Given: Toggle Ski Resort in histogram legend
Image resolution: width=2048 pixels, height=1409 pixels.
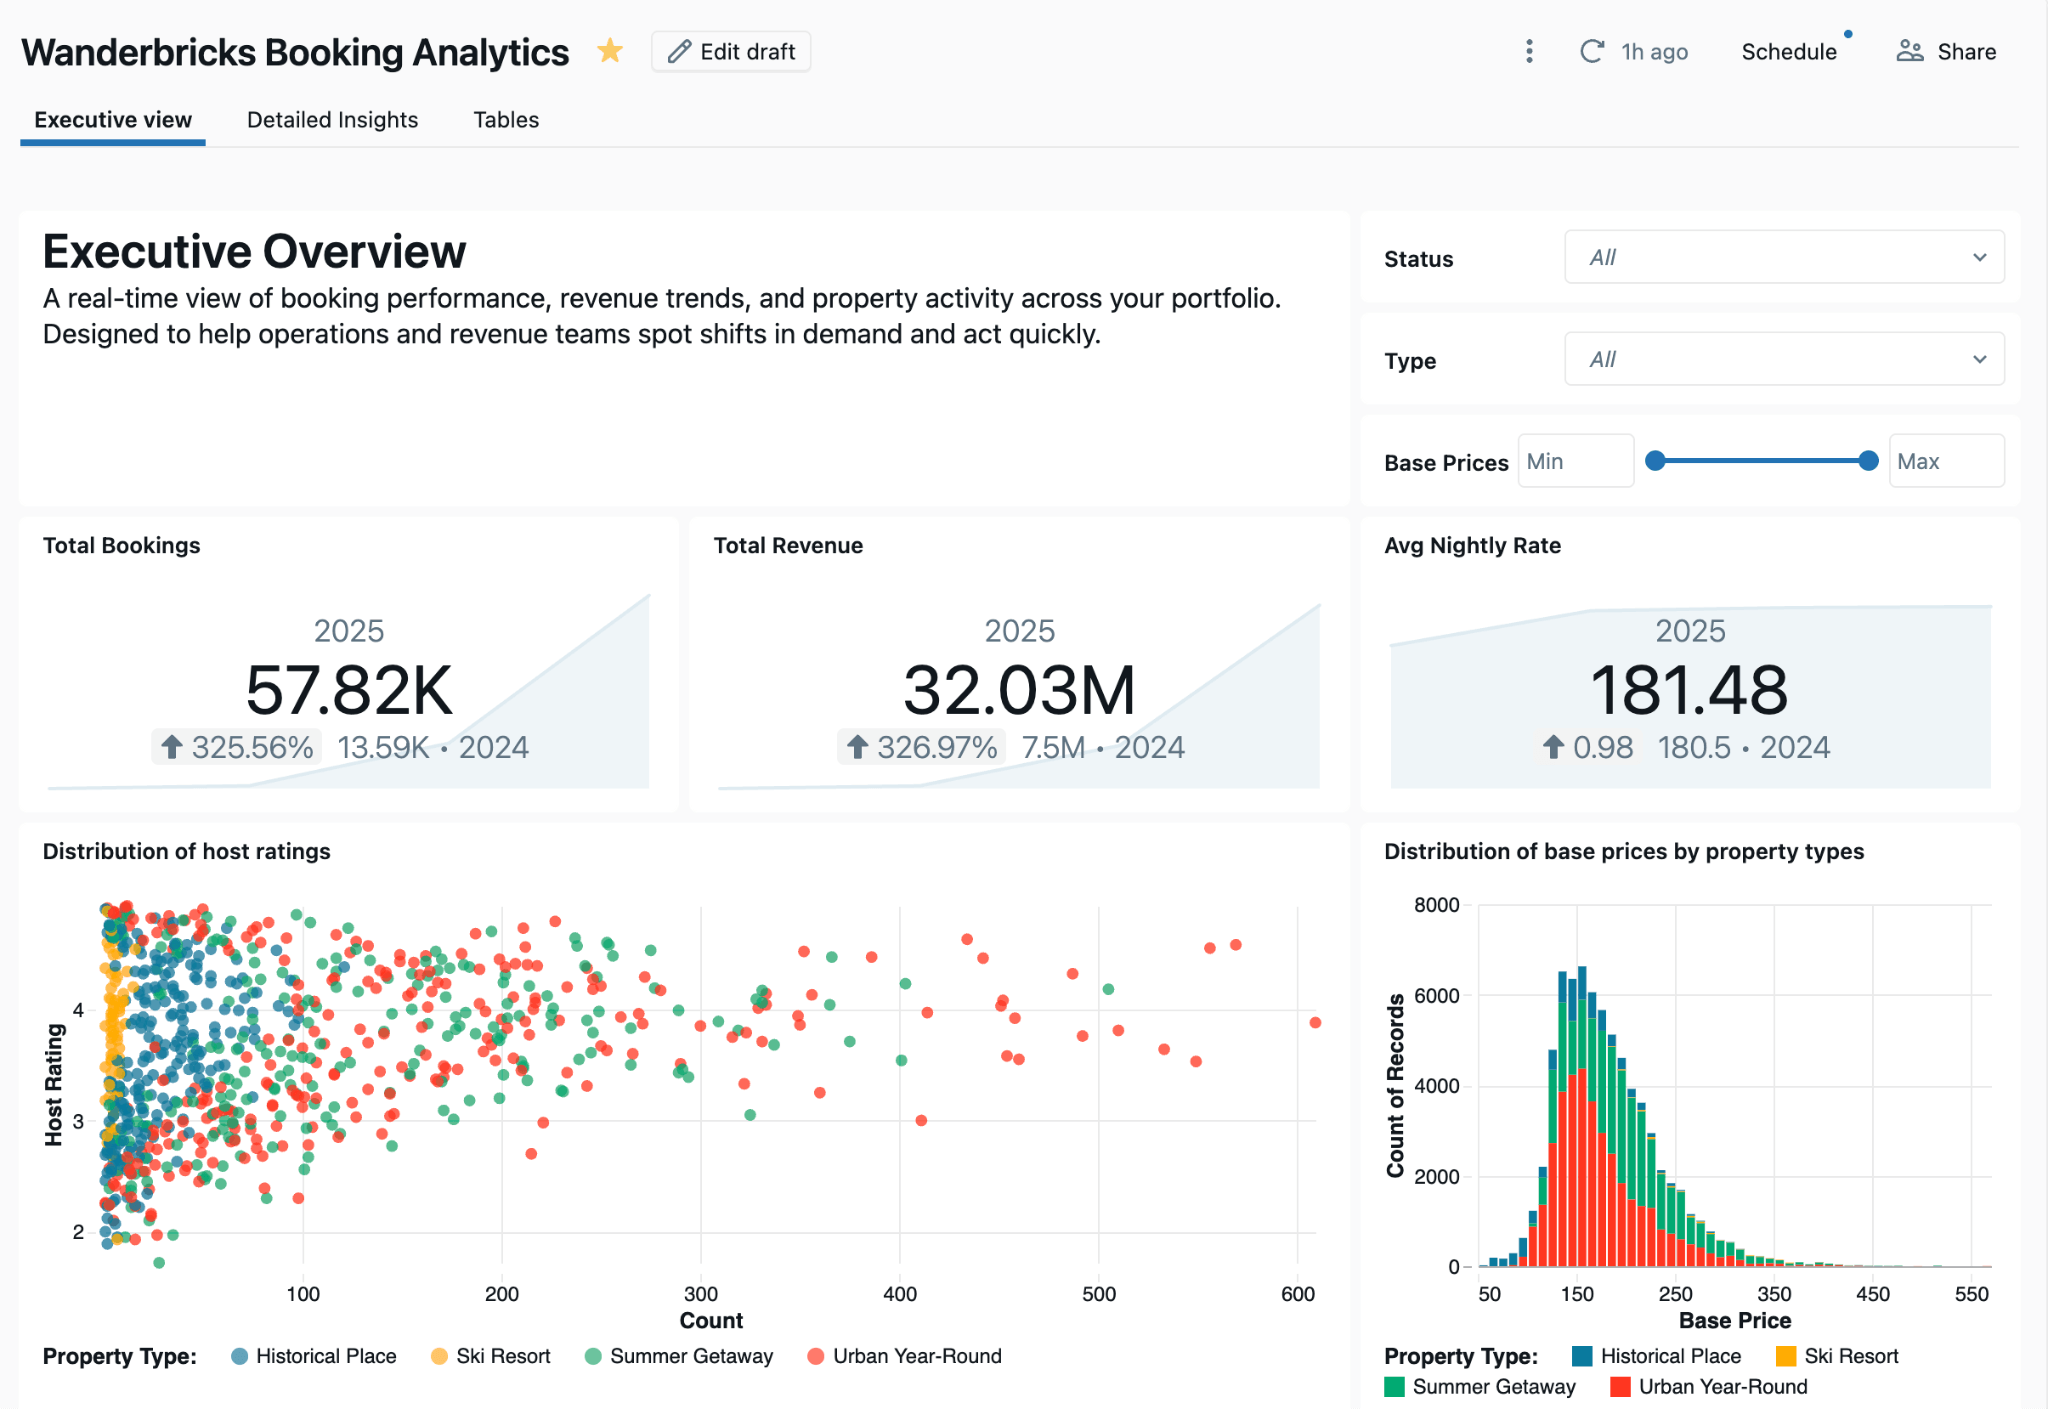Looking at the screenshot, I should tap(1837, 1356).
